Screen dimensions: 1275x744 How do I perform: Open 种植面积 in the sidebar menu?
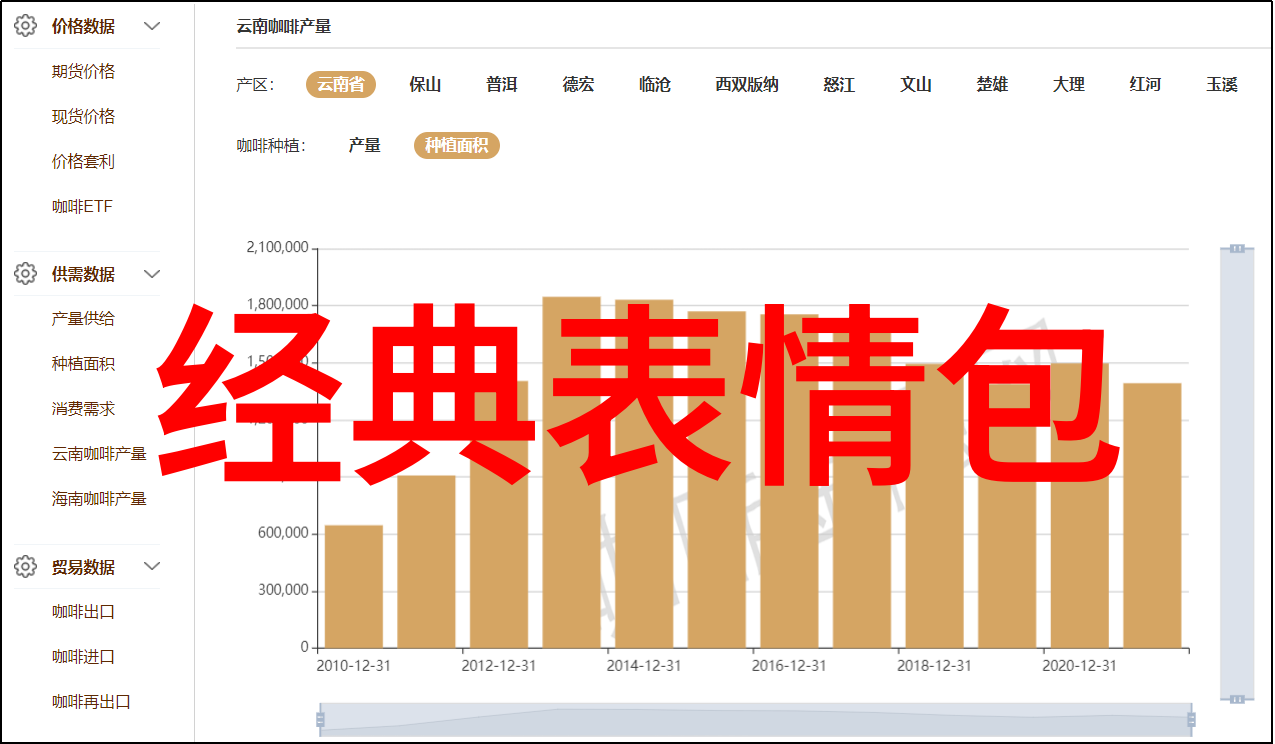pyautogui.click(x=84, y=364)
